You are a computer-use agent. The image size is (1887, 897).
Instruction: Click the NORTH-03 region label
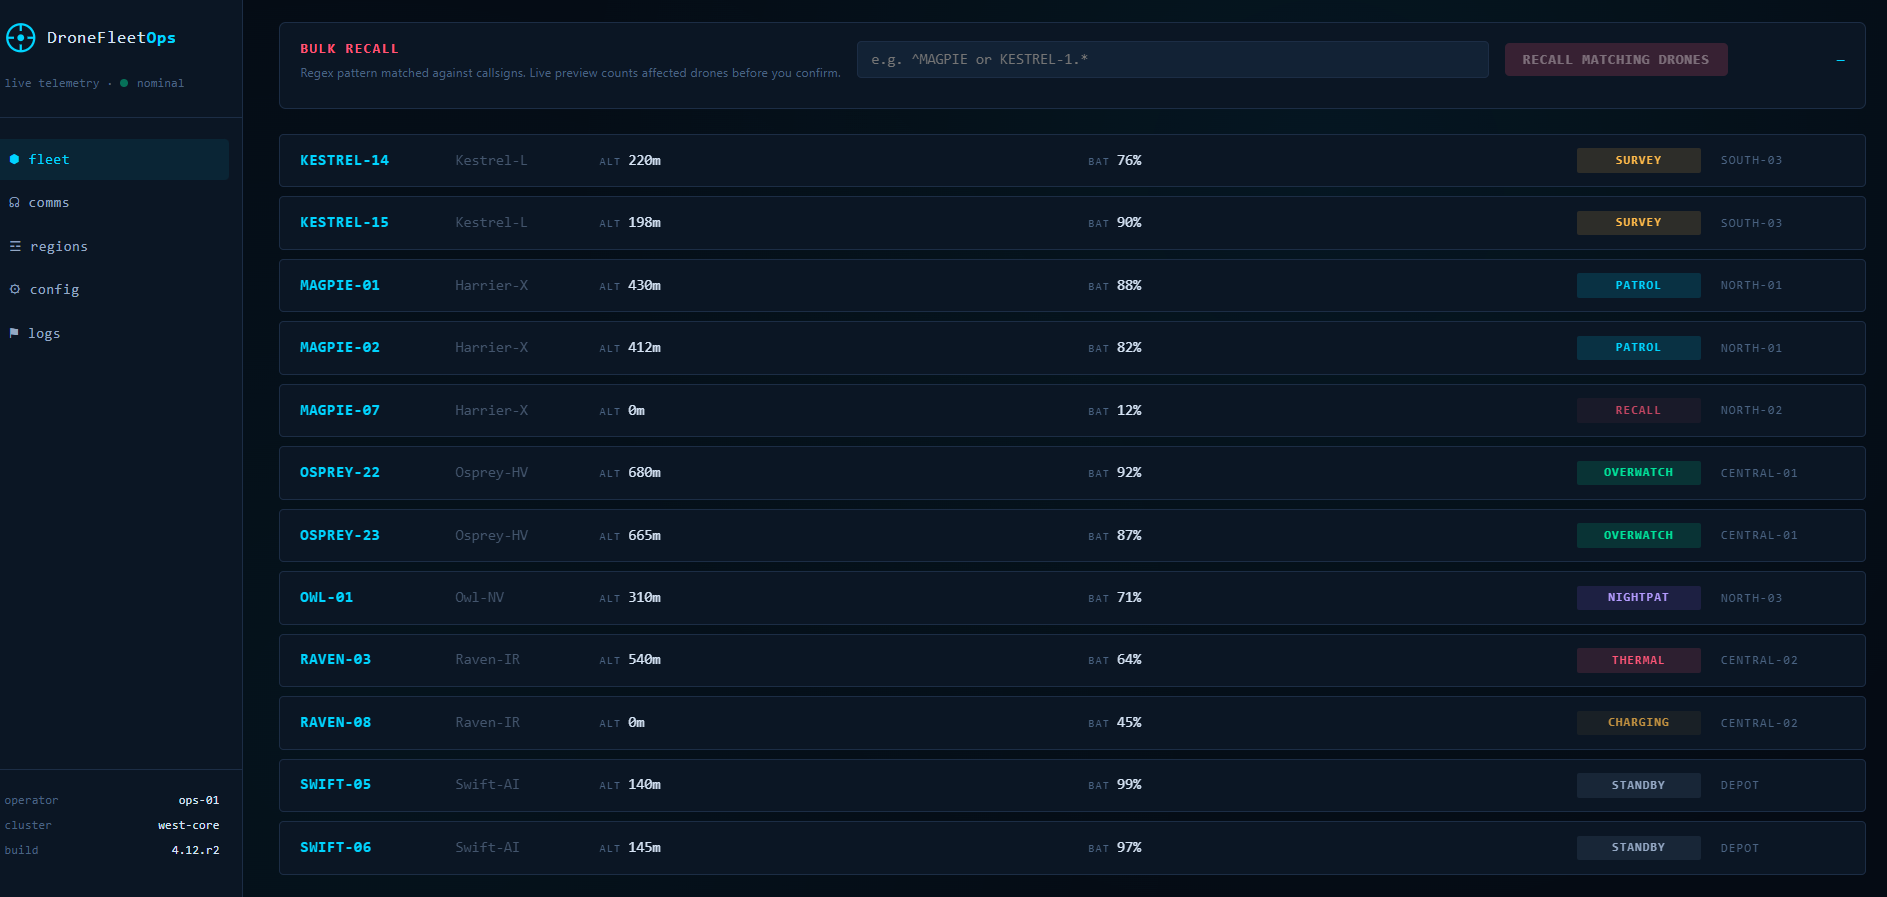point(1751,598)
